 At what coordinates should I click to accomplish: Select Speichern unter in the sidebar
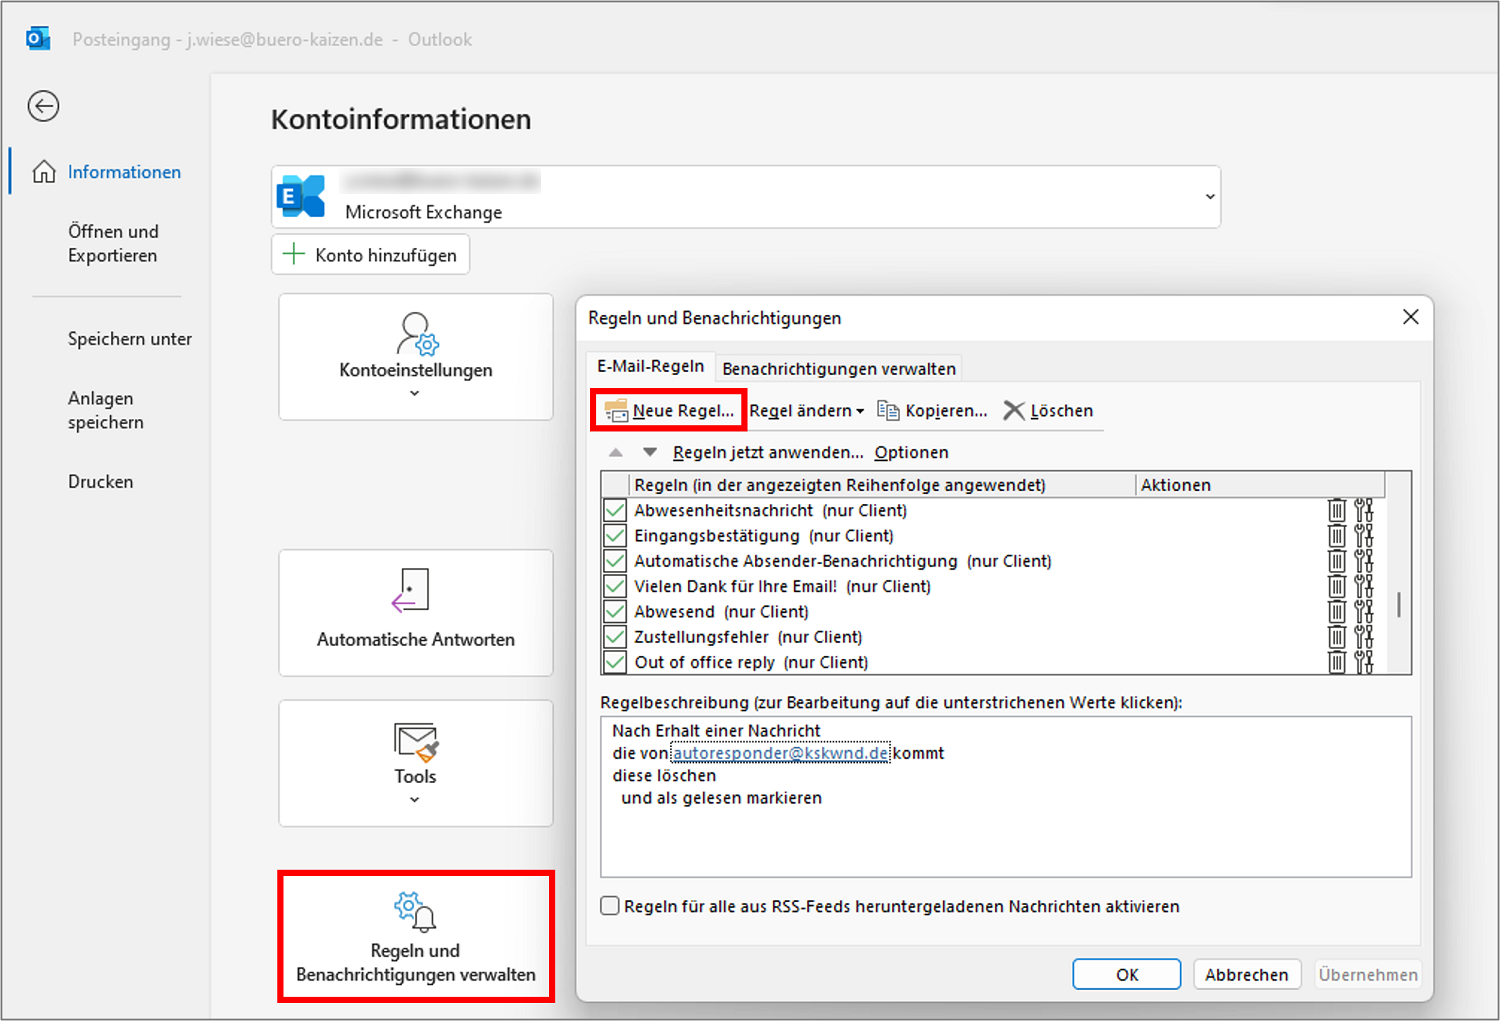(x=129, y=338)
